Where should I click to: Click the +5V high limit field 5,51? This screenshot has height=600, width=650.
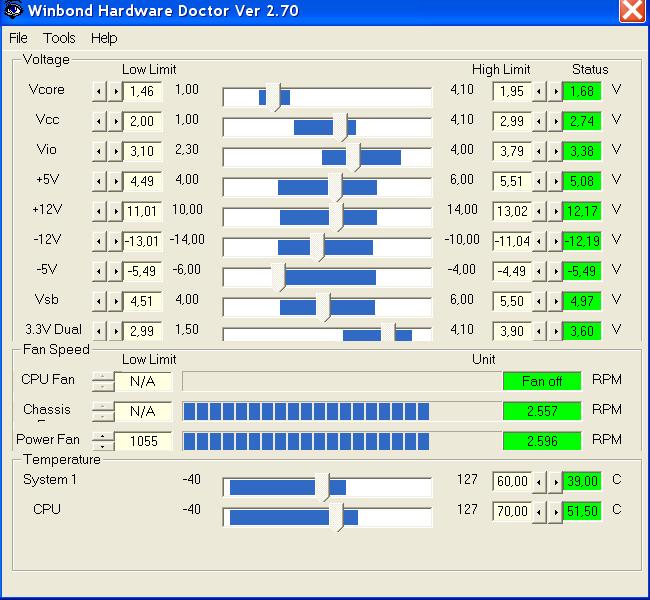(512, 181)
